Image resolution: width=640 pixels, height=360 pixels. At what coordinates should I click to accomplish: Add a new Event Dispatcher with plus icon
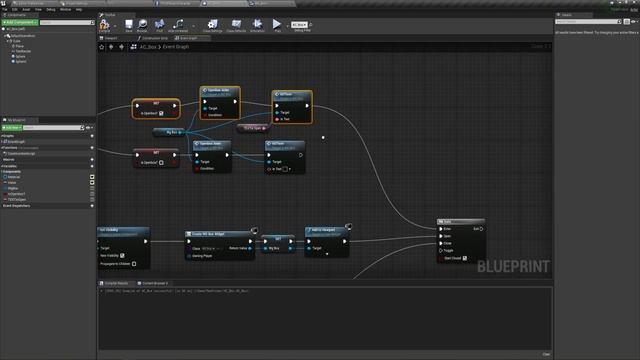(92, 206)
